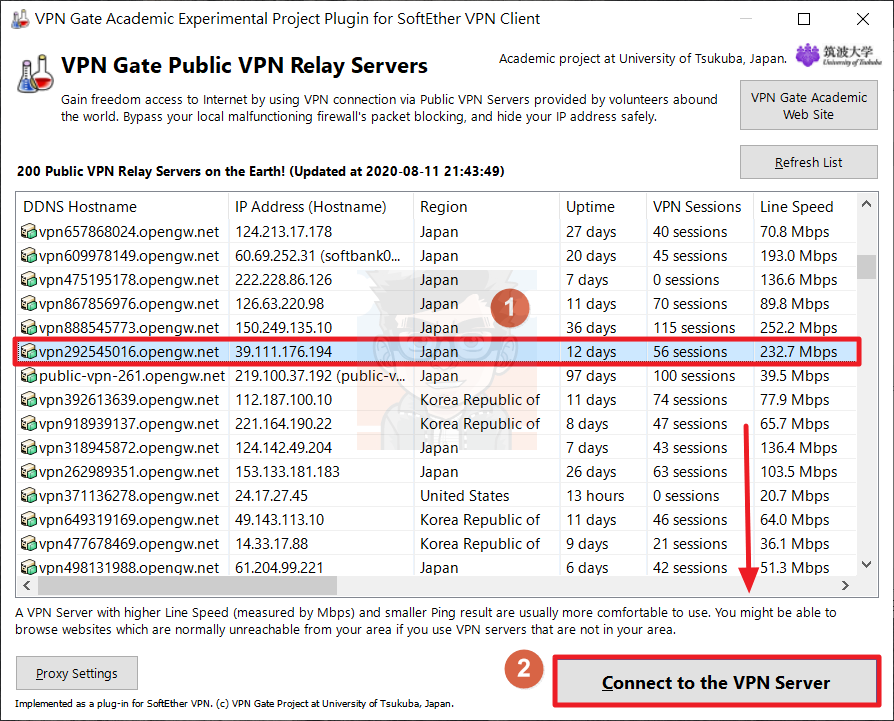Select server vpn392613639.opengw.net
This screenshot has width=894, height=721.
(436, 400)
